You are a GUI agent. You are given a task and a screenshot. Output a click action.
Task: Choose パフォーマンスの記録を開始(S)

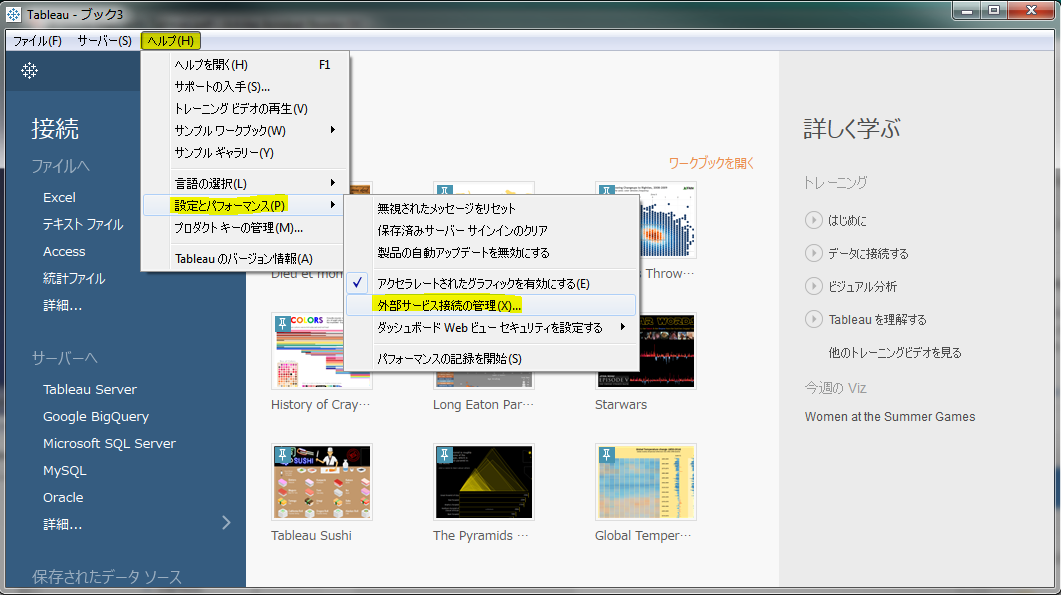[x=491, y=358]
